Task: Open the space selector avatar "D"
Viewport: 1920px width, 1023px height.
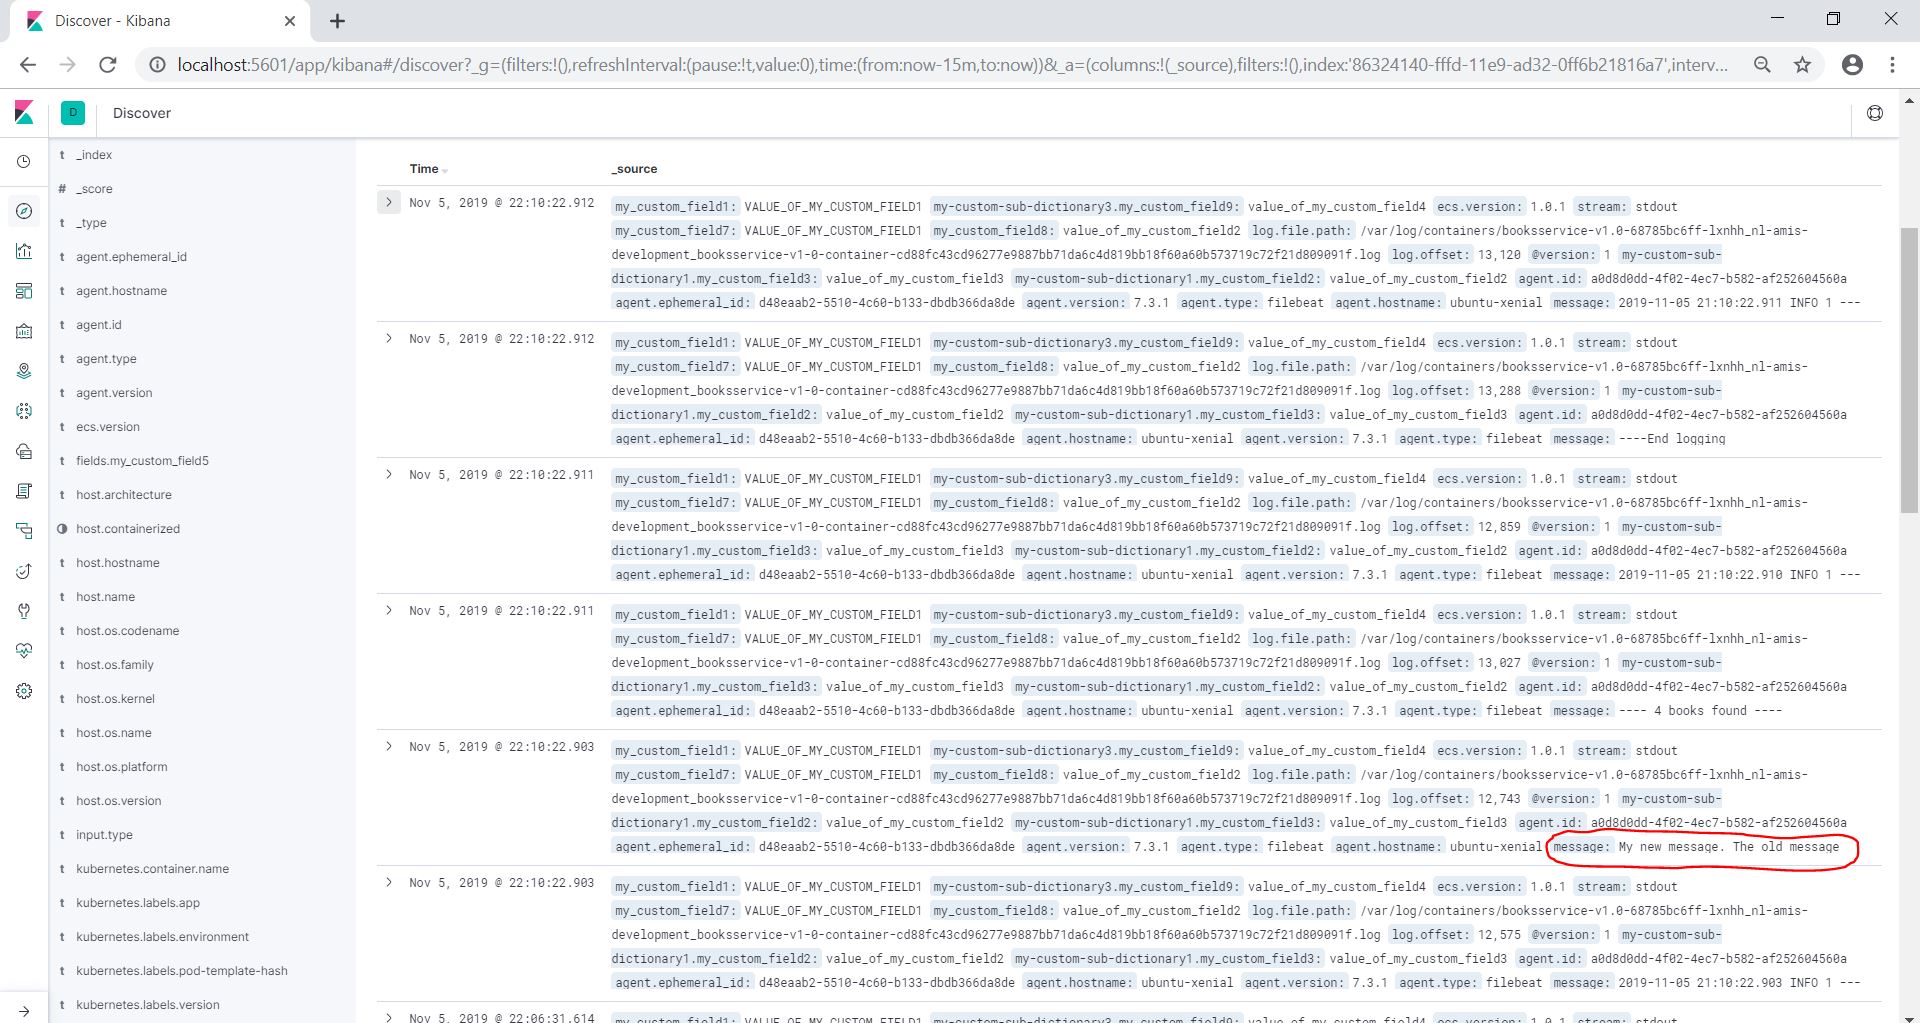Action: click(x=73, y=113)
